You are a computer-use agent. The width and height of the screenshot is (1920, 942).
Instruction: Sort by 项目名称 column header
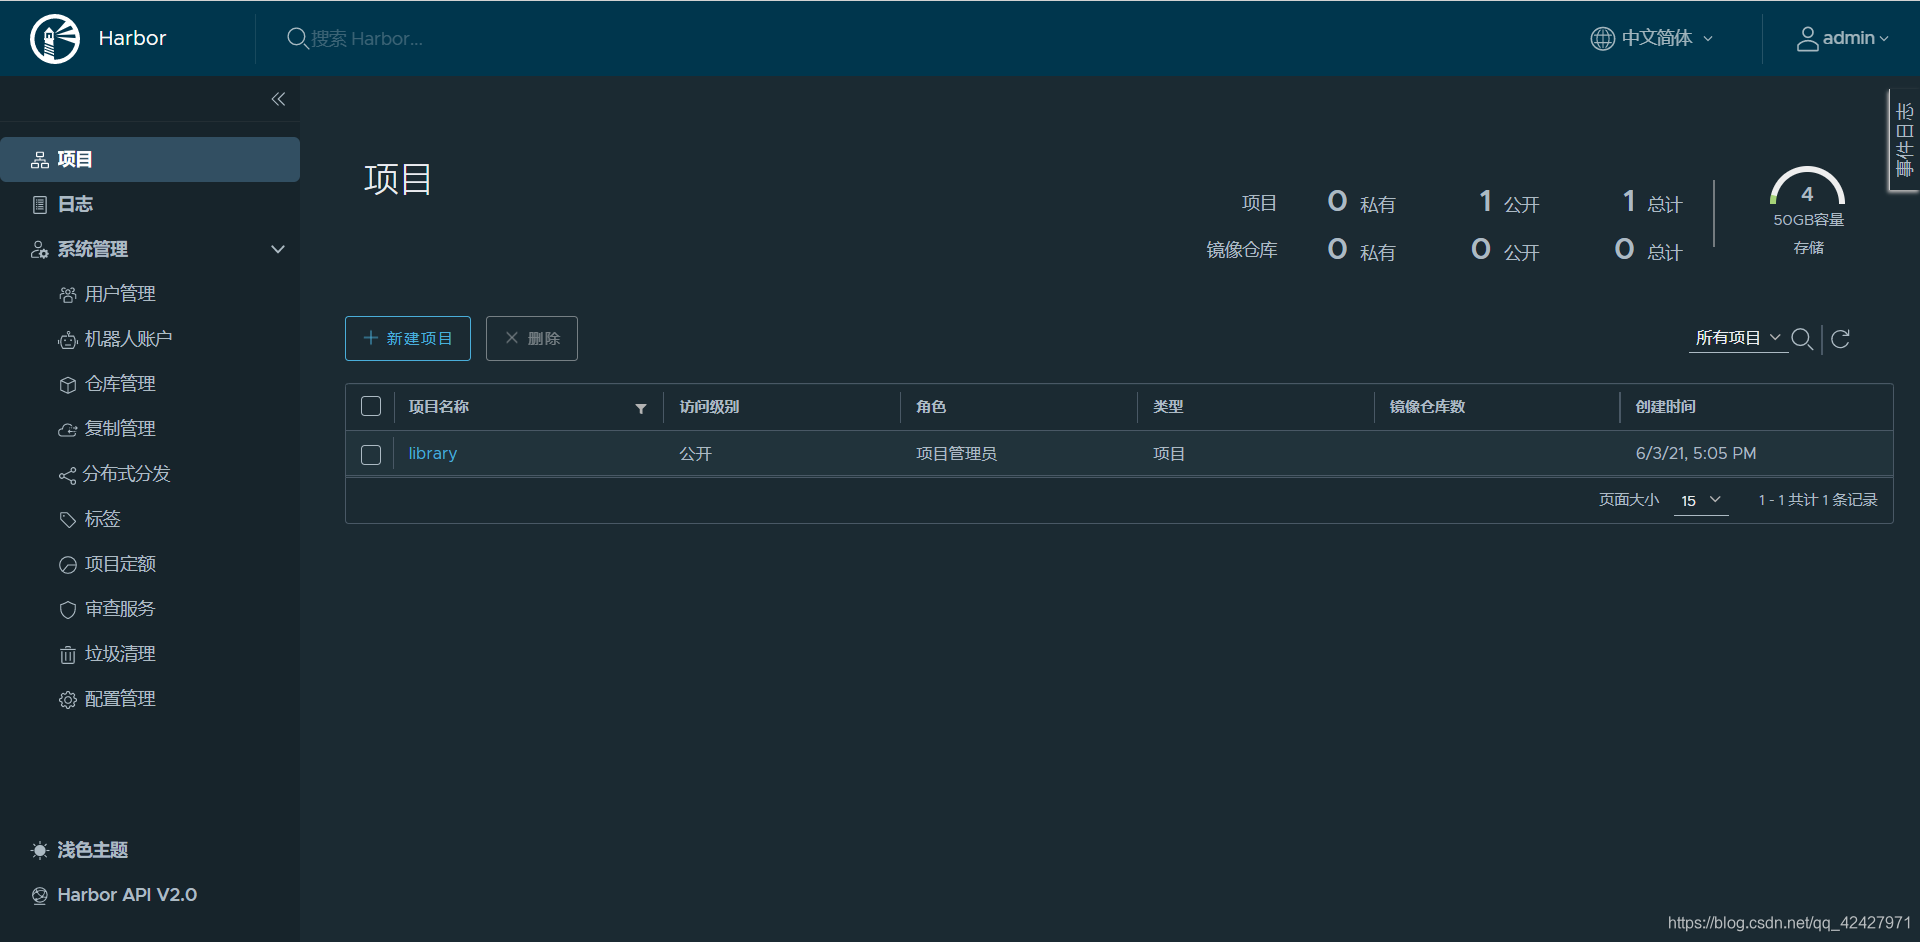click(438, 407)
